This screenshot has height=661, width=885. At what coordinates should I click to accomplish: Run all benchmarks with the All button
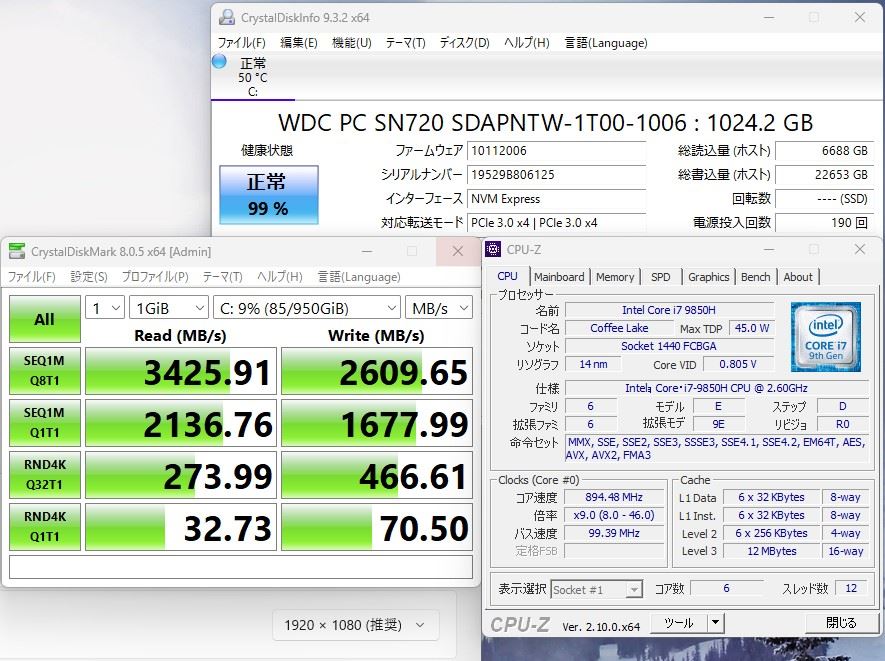click(x=45, y=319)
